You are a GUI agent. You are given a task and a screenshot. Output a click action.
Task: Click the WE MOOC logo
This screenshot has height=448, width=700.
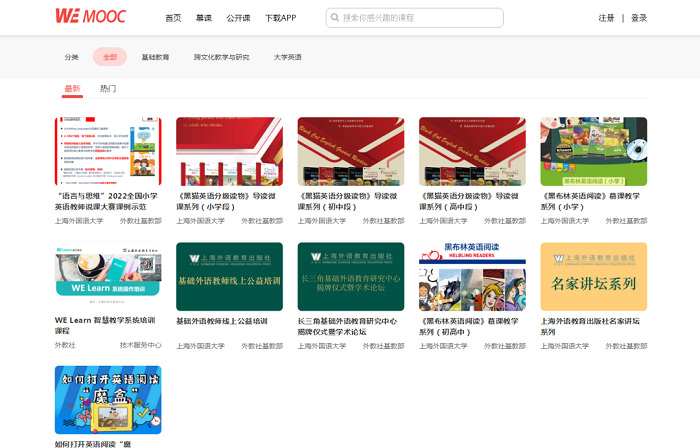click(x=91, y=16)
